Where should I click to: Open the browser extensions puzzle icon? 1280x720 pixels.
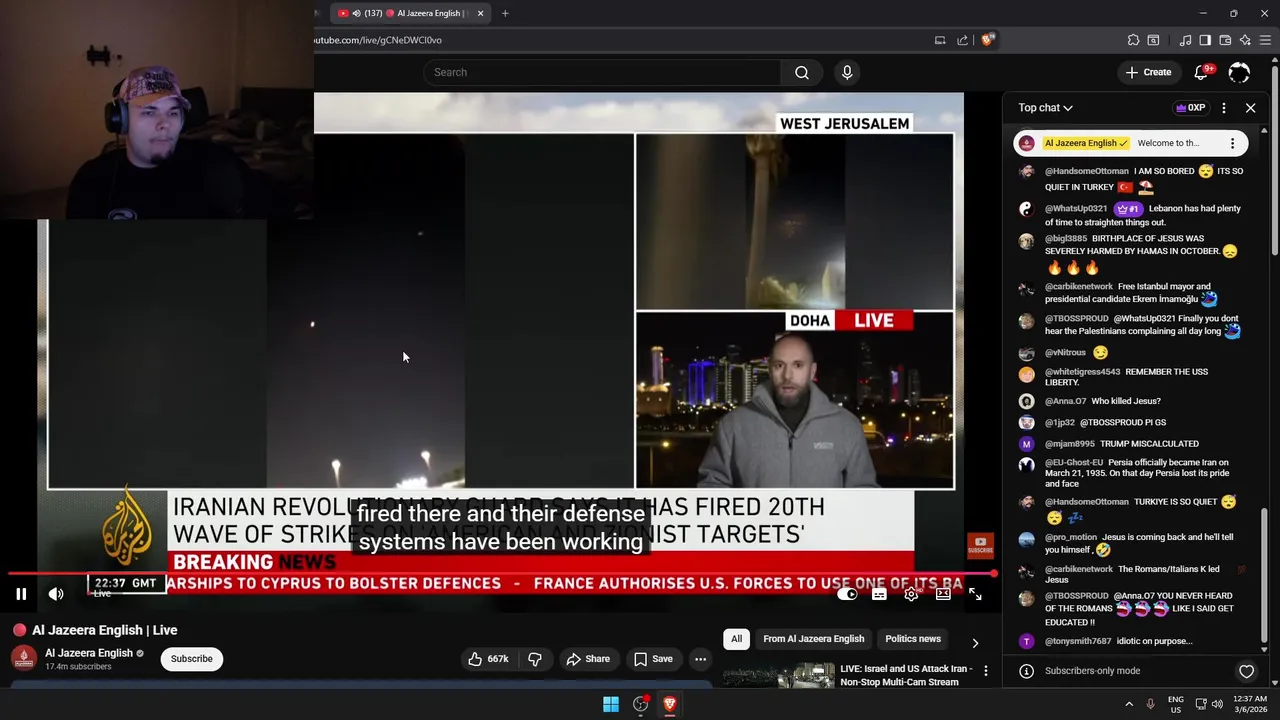tap(1133, 40)
